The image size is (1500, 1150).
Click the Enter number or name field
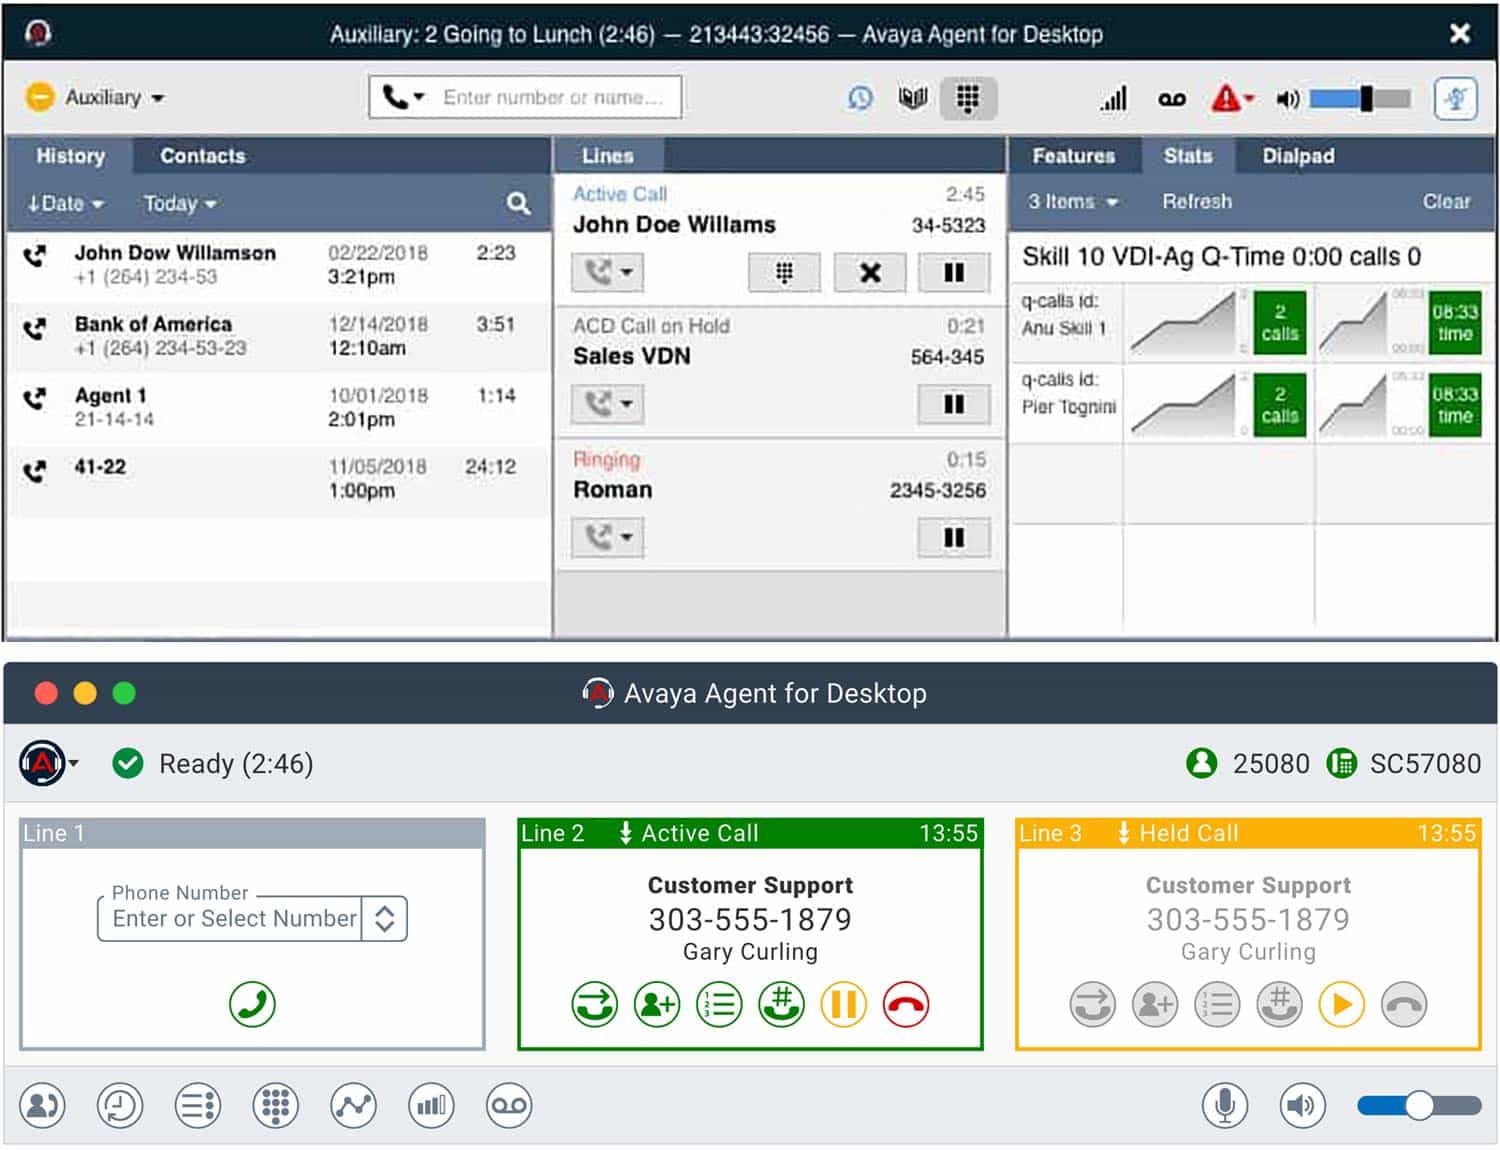555,97
